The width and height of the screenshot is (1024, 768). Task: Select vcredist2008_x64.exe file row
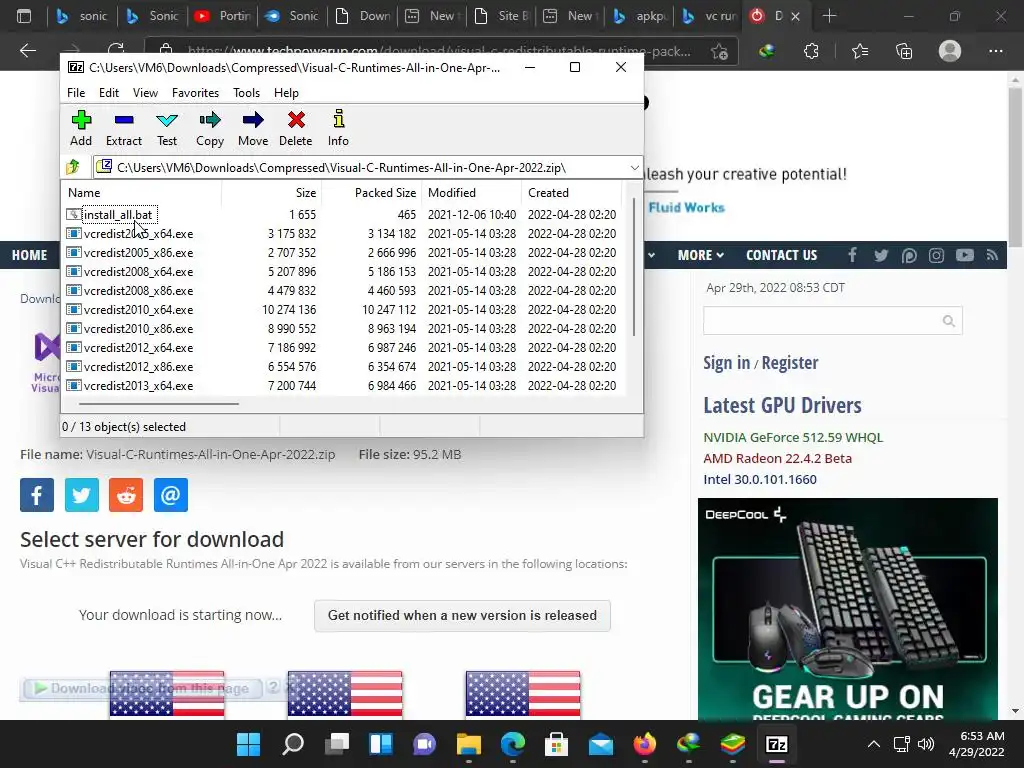click(x=342, y=272)
